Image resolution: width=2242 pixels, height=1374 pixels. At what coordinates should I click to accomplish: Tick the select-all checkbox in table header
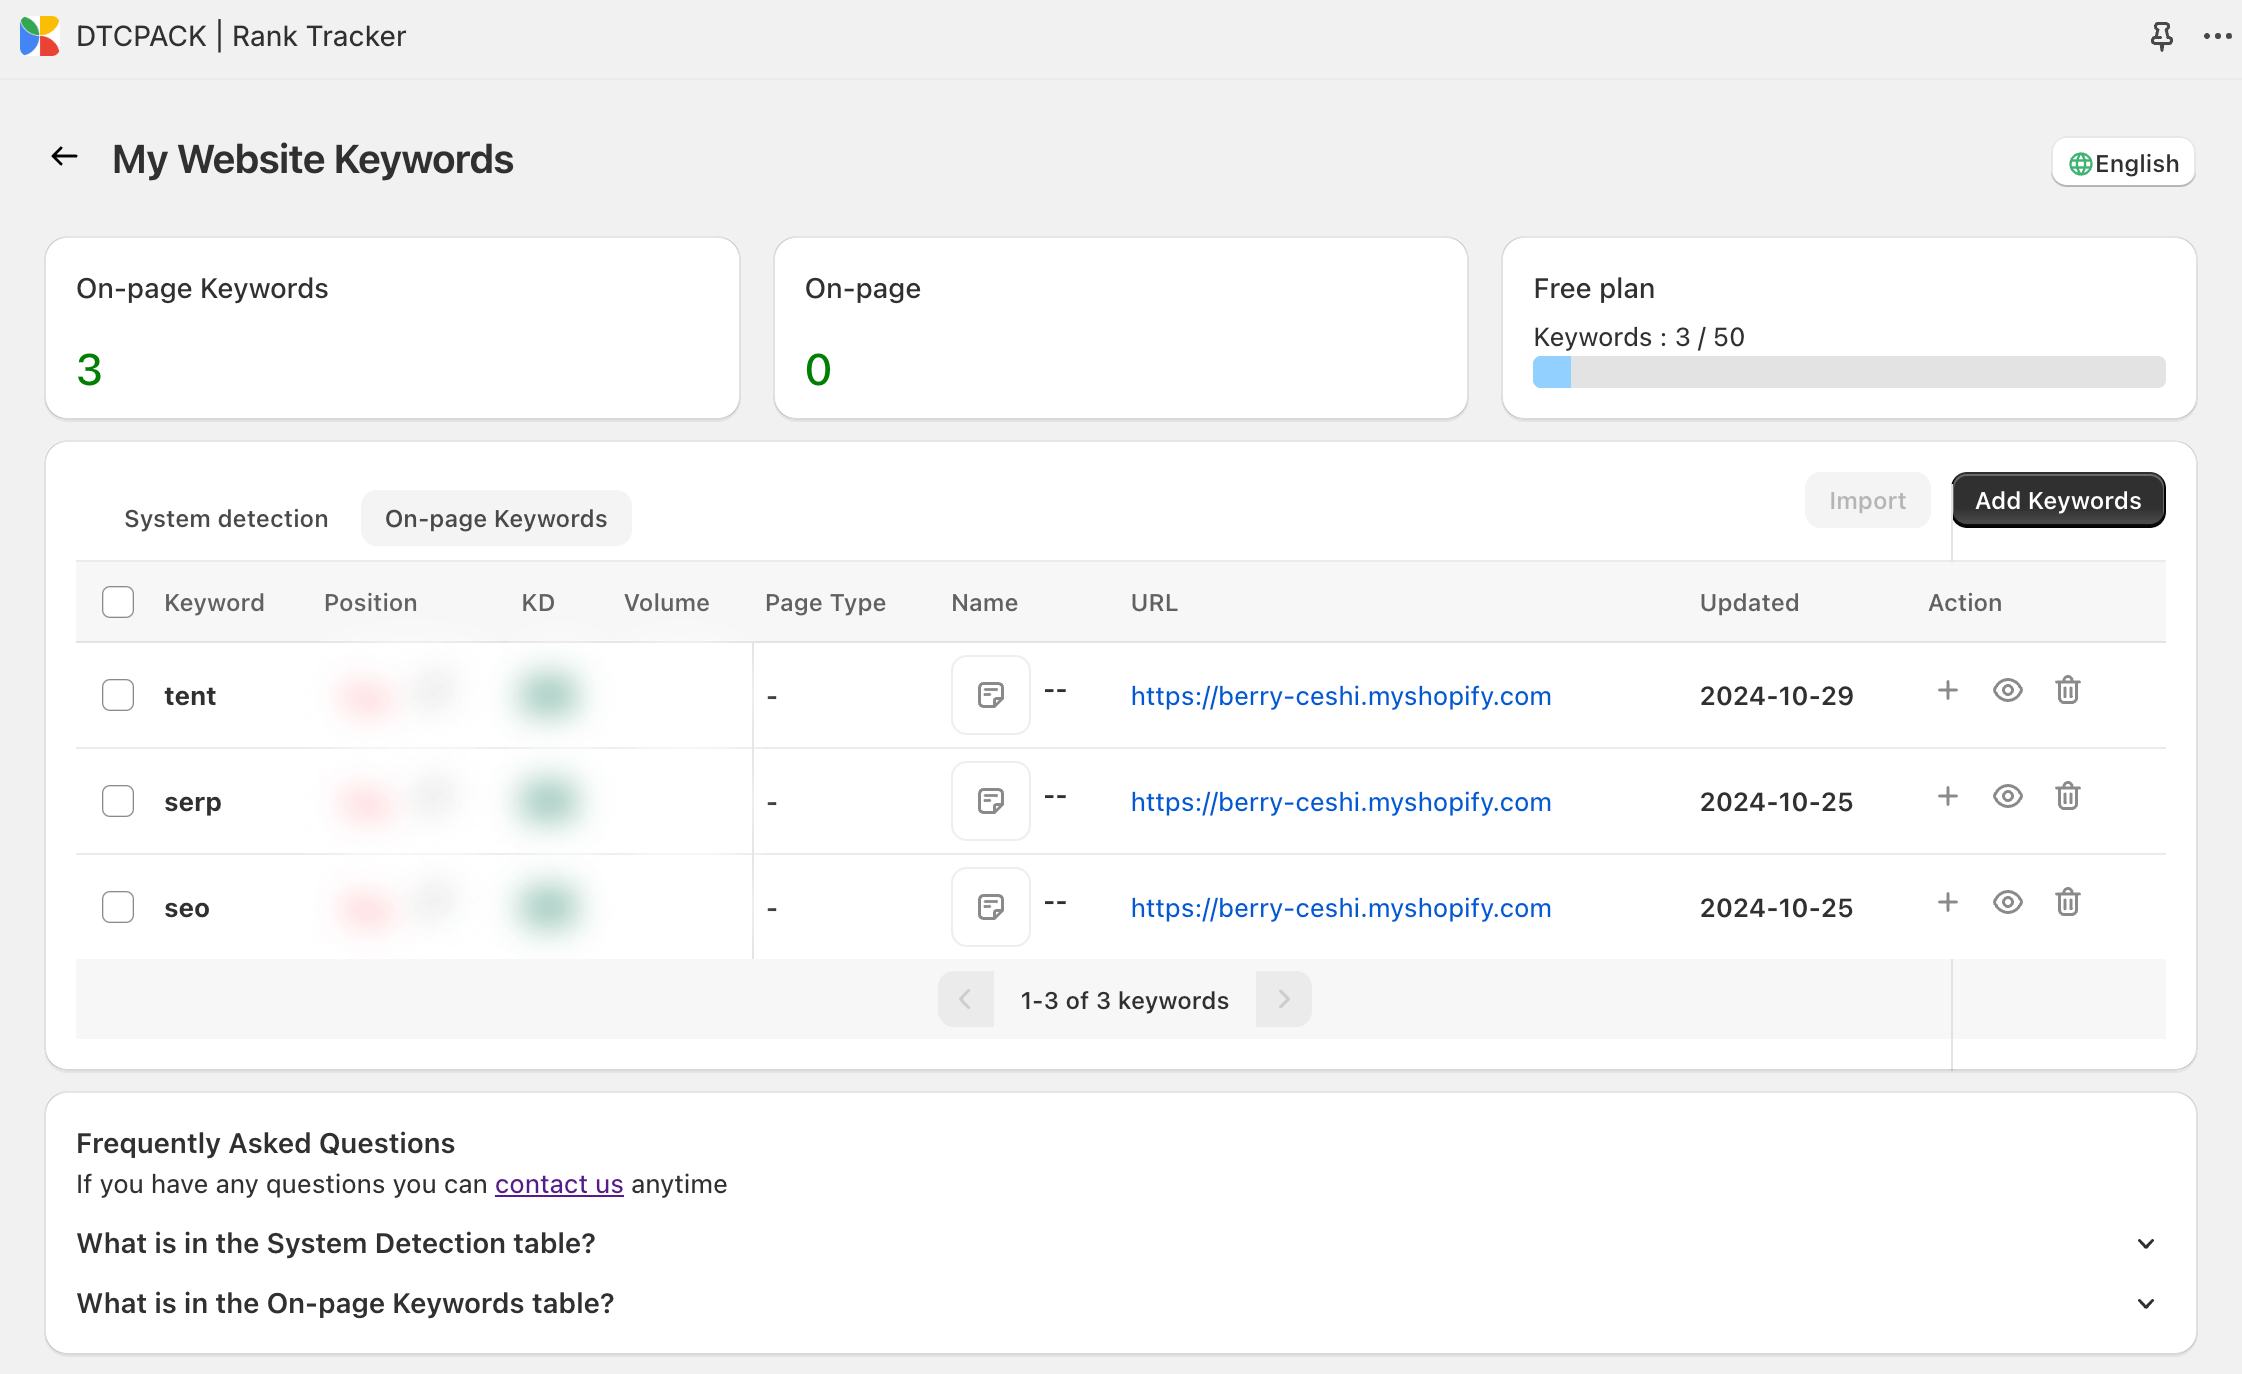point(118,602)
